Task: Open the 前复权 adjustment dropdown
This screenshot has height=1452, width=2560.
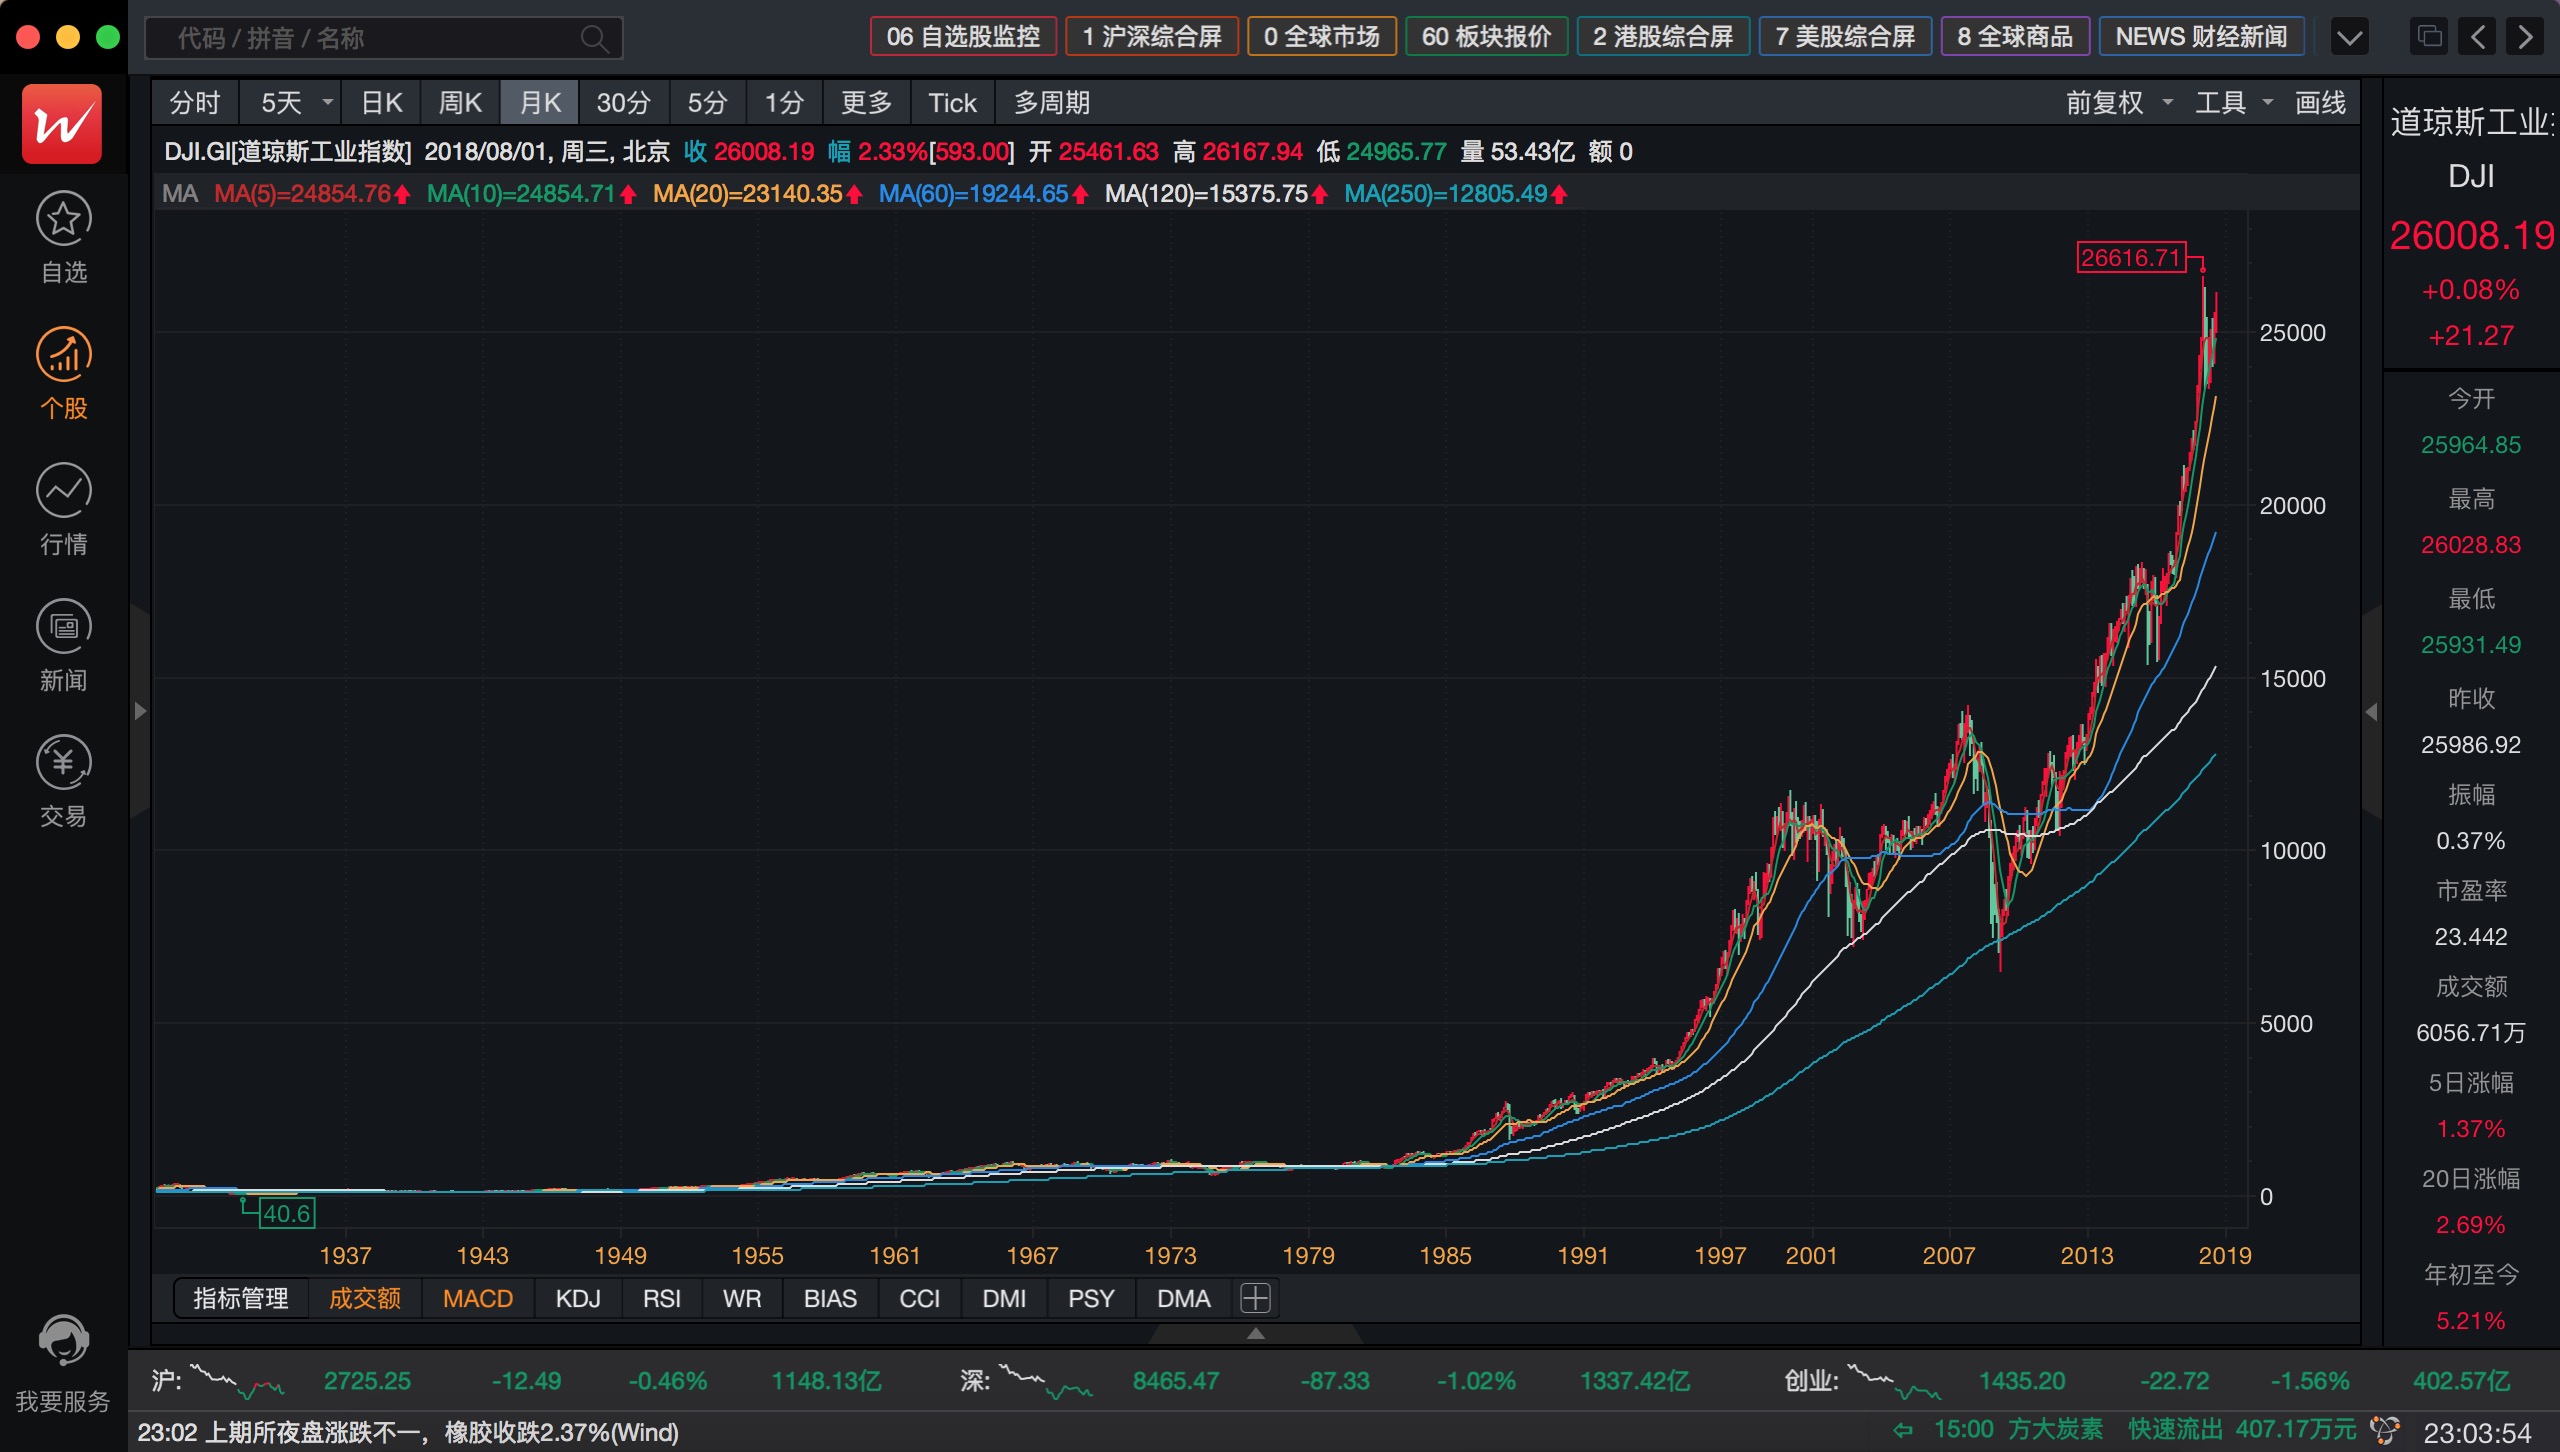Action: pyautogui.click(x=2119, y=102)
